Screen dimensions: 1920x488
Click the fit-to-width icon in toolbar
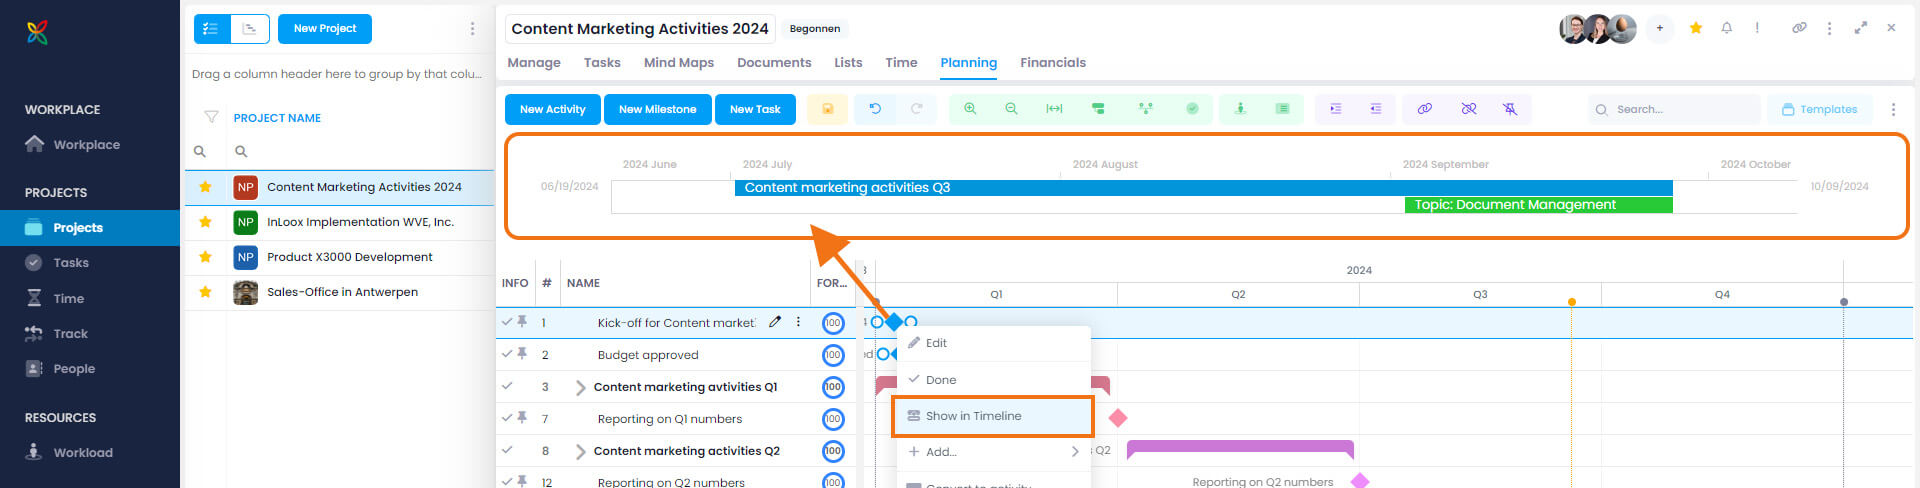1054,109
